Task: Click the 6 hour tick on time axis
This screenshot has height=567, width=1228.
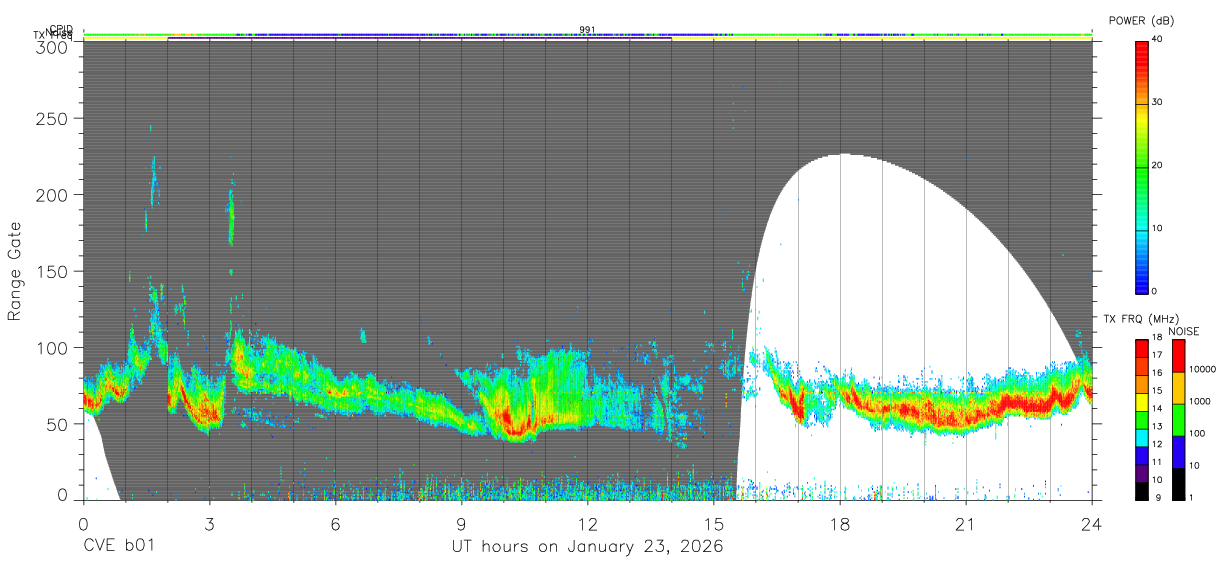Action: pos(335,523)
